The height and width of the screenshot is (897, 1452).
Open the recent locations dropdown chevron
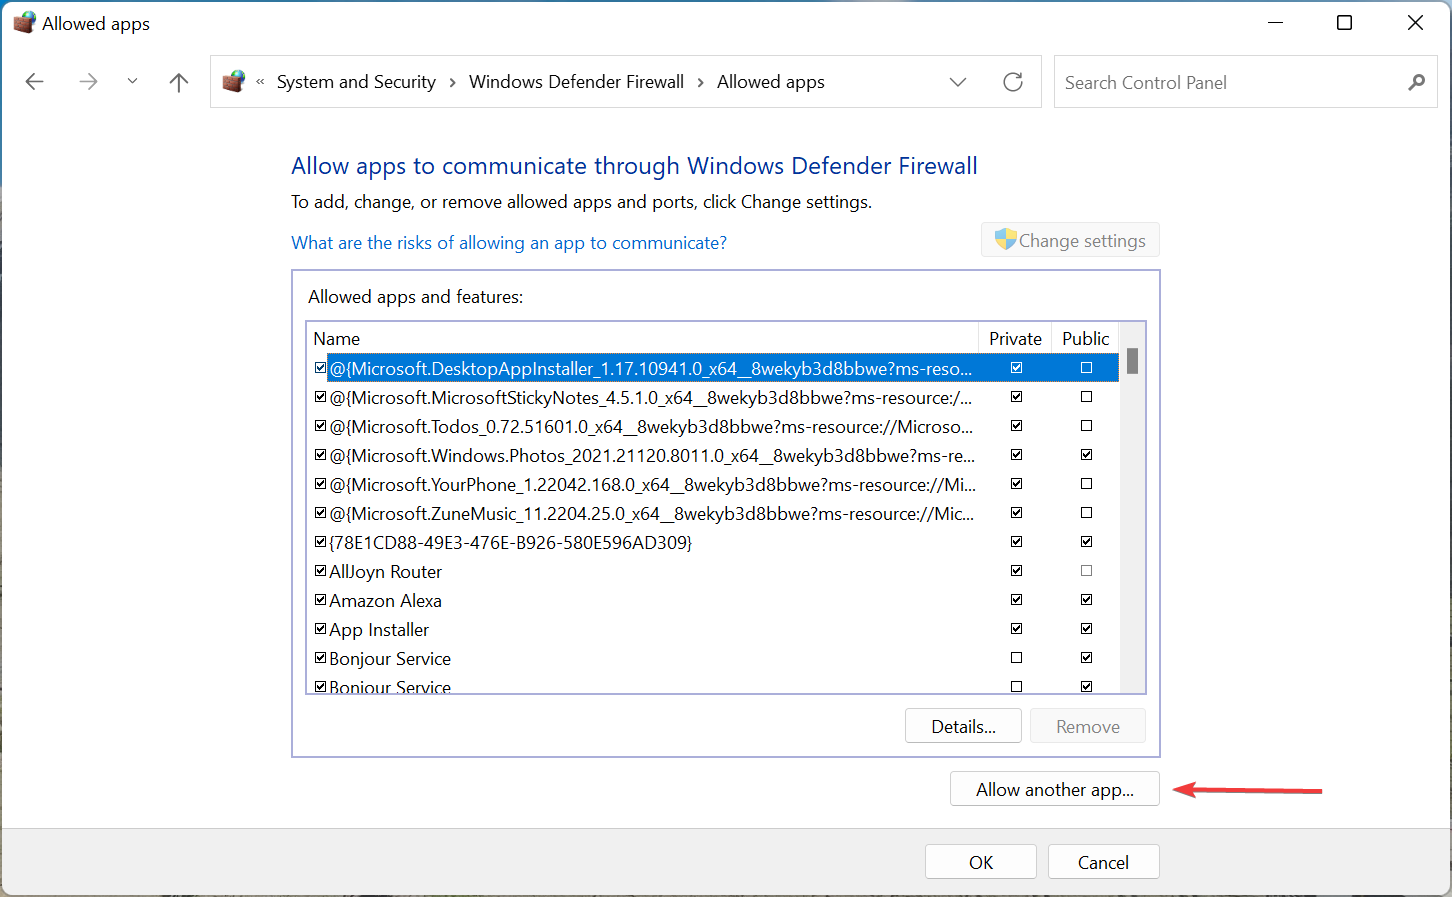click(x=132, y=82)
